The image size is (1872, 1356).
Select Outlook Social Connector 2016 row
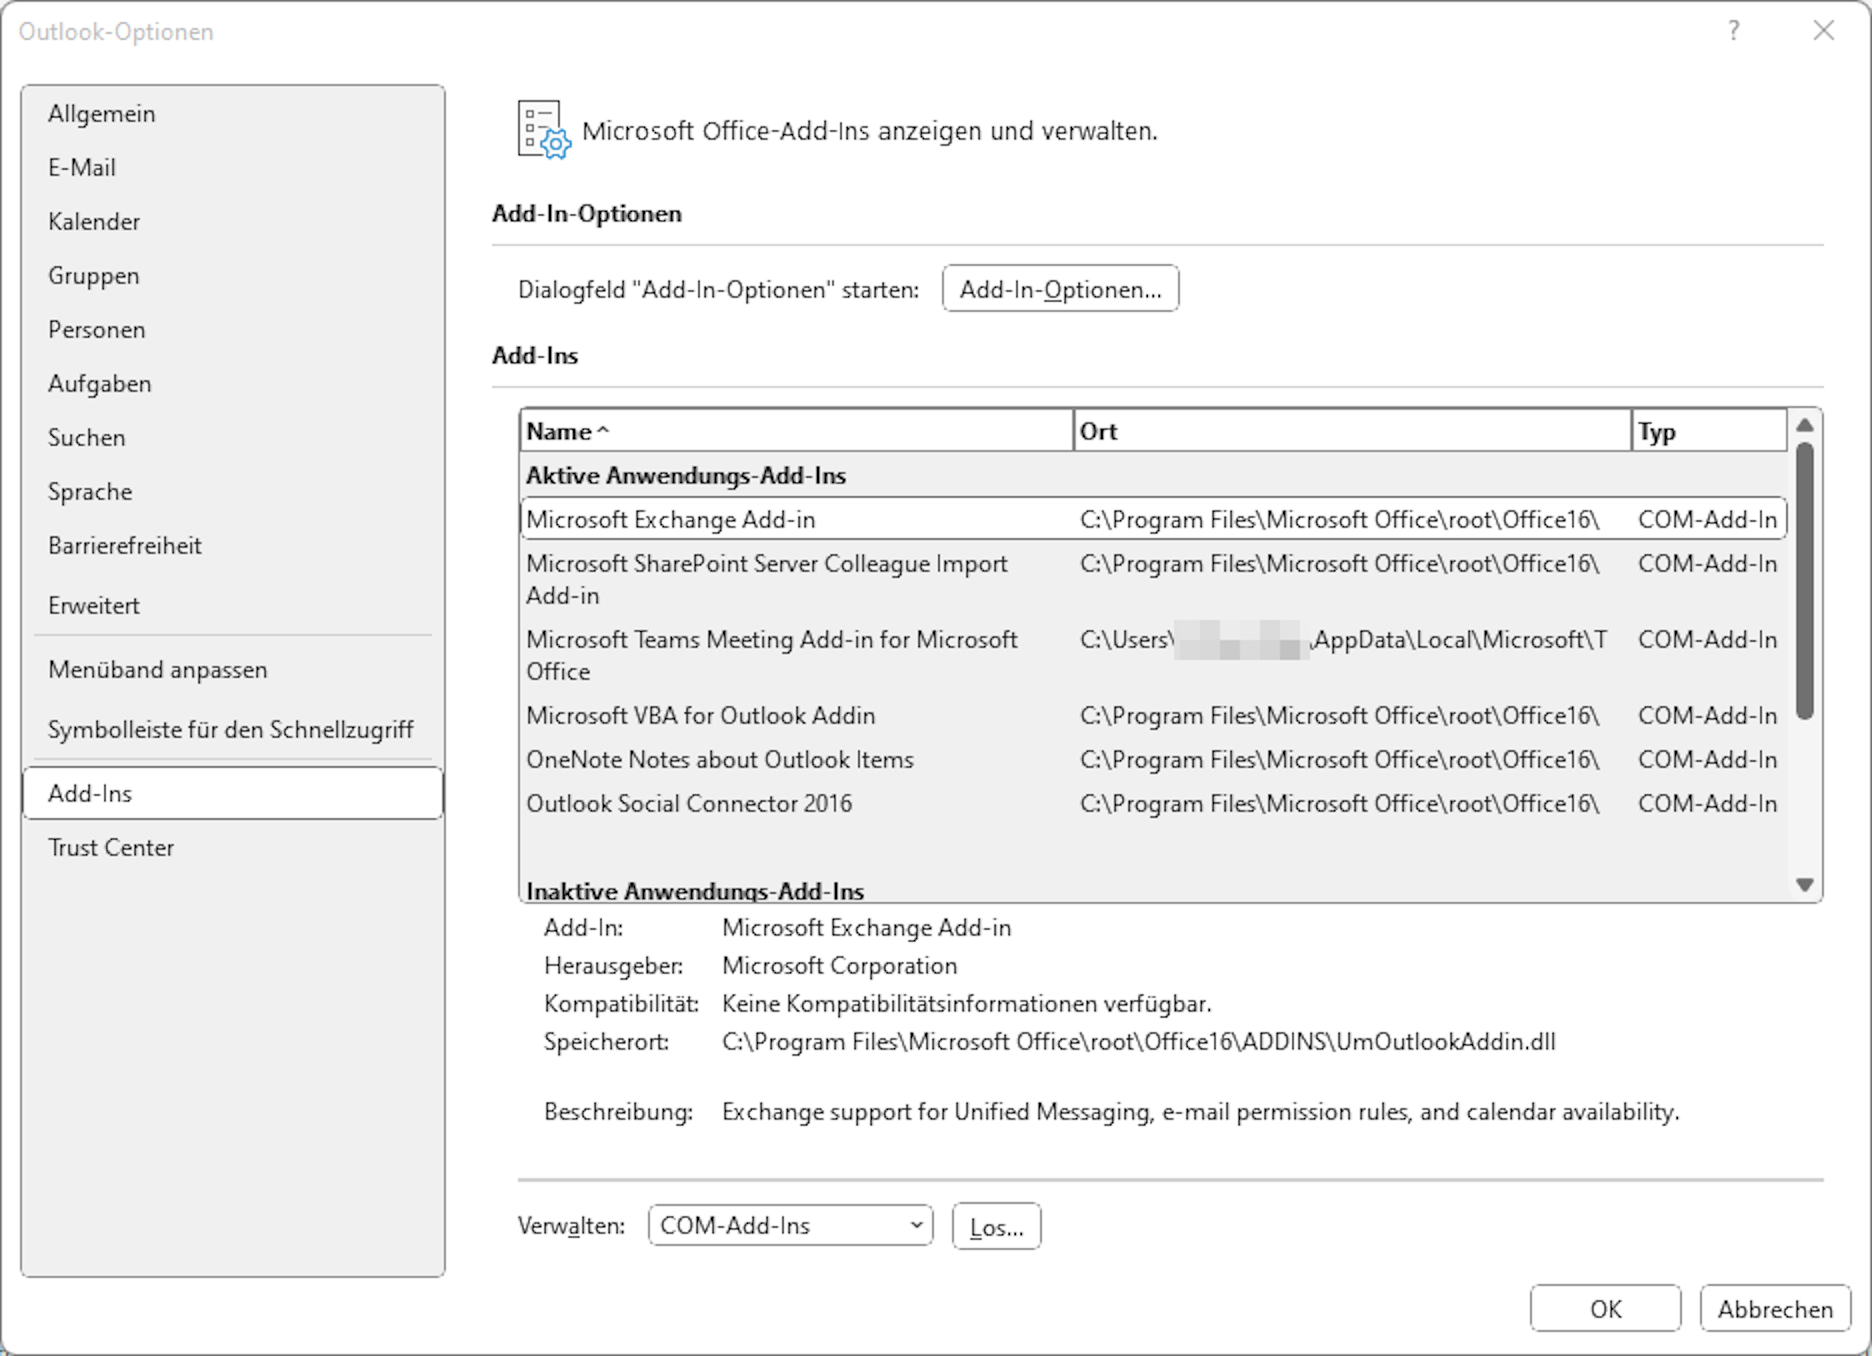click(x=1154, y=804)
